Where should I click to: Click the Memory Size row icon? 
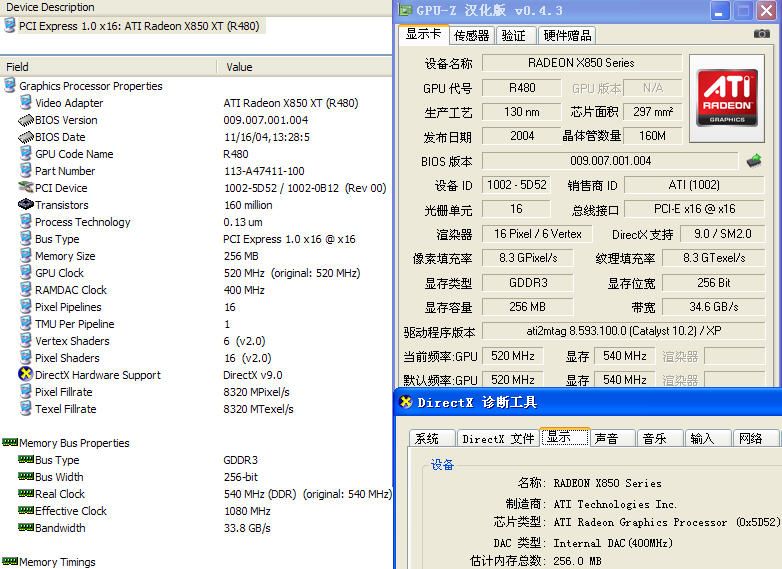point(26,255)
